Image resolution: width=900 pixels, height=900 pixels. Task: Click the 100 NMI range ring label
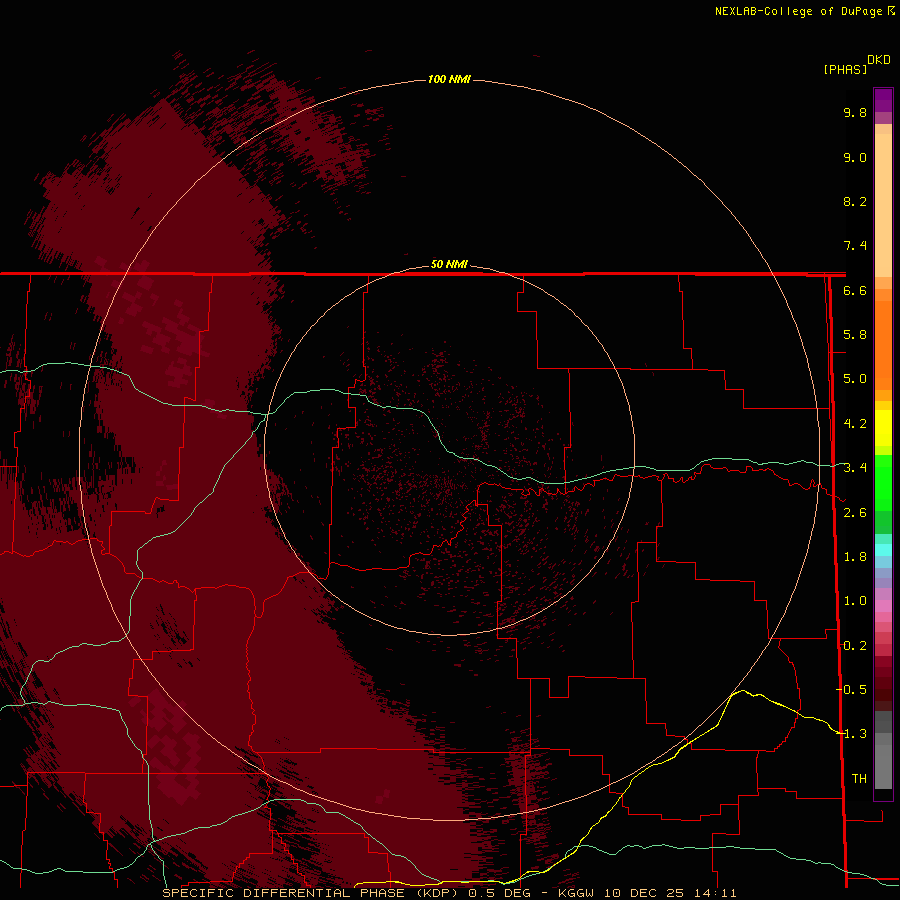[449, 79]
